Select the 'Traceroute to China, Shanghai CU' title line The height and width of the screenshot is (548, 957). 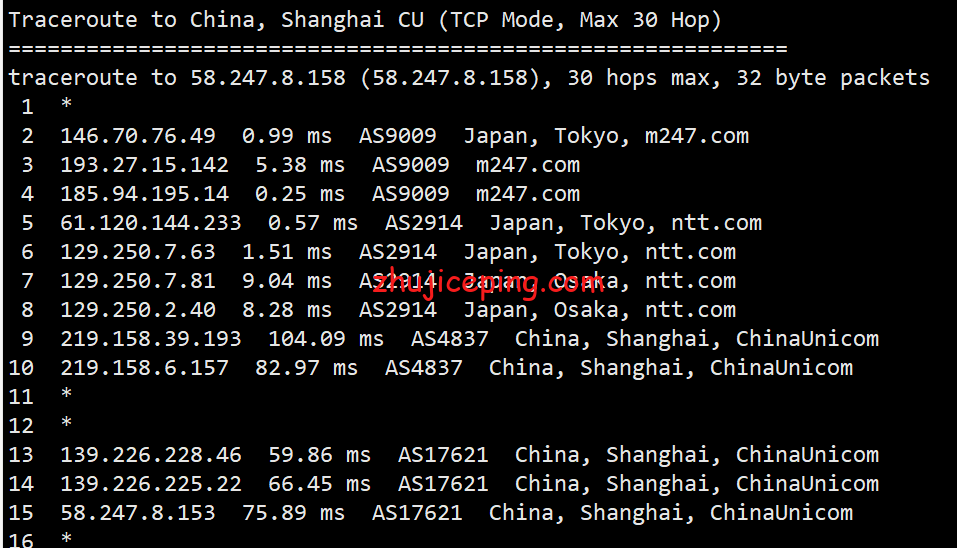click(x=365, y=20)
